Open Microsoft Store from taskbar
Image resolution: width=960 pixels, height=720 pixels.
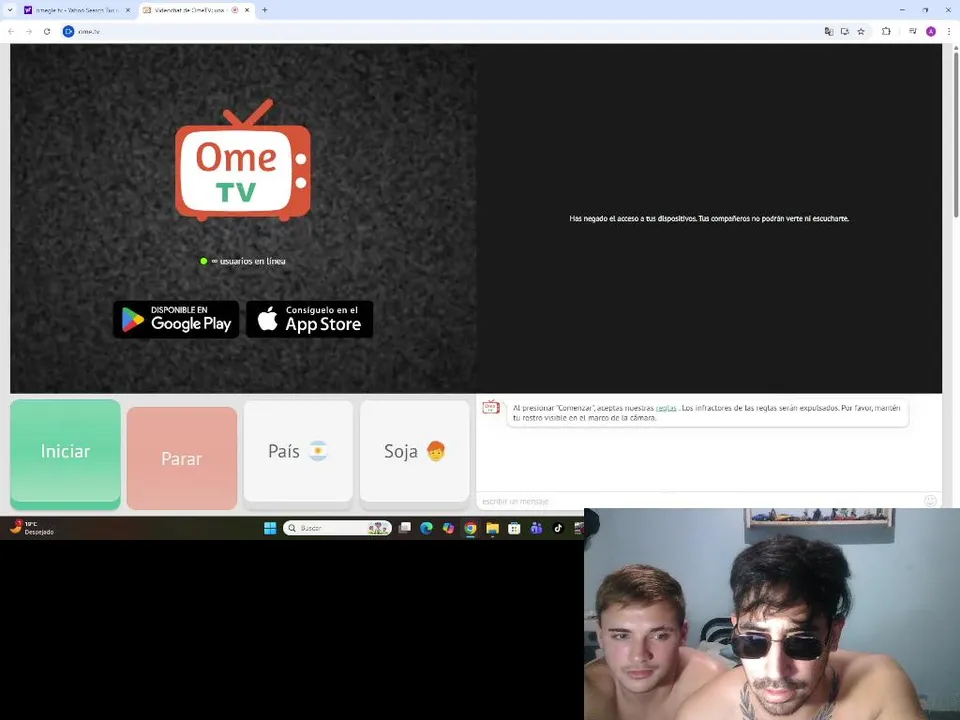514,528
